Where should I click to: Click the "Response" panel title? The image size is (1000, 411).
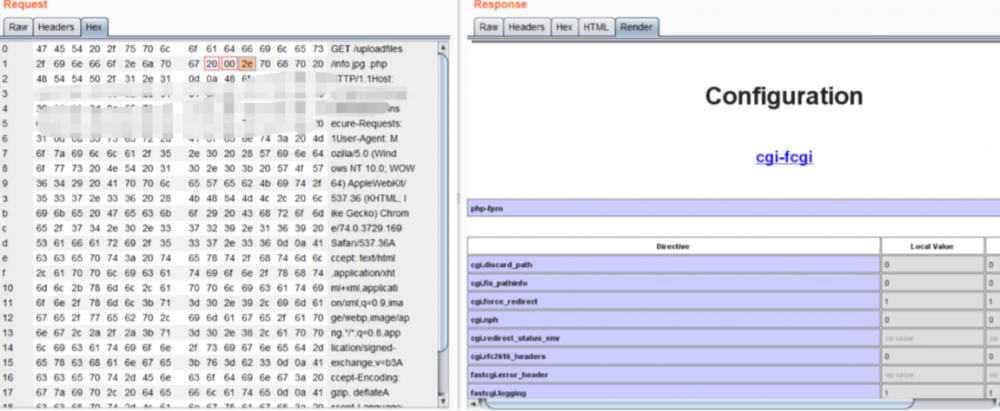pyautogui.click(x=501, y=5)
